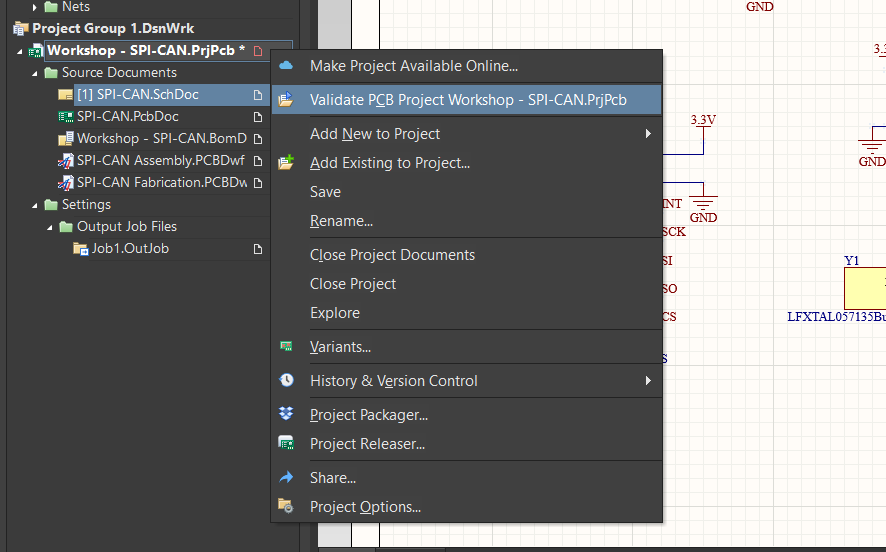The image size is (886, 552).
Task: Choose Project Packager
Action: coord(467,414)
